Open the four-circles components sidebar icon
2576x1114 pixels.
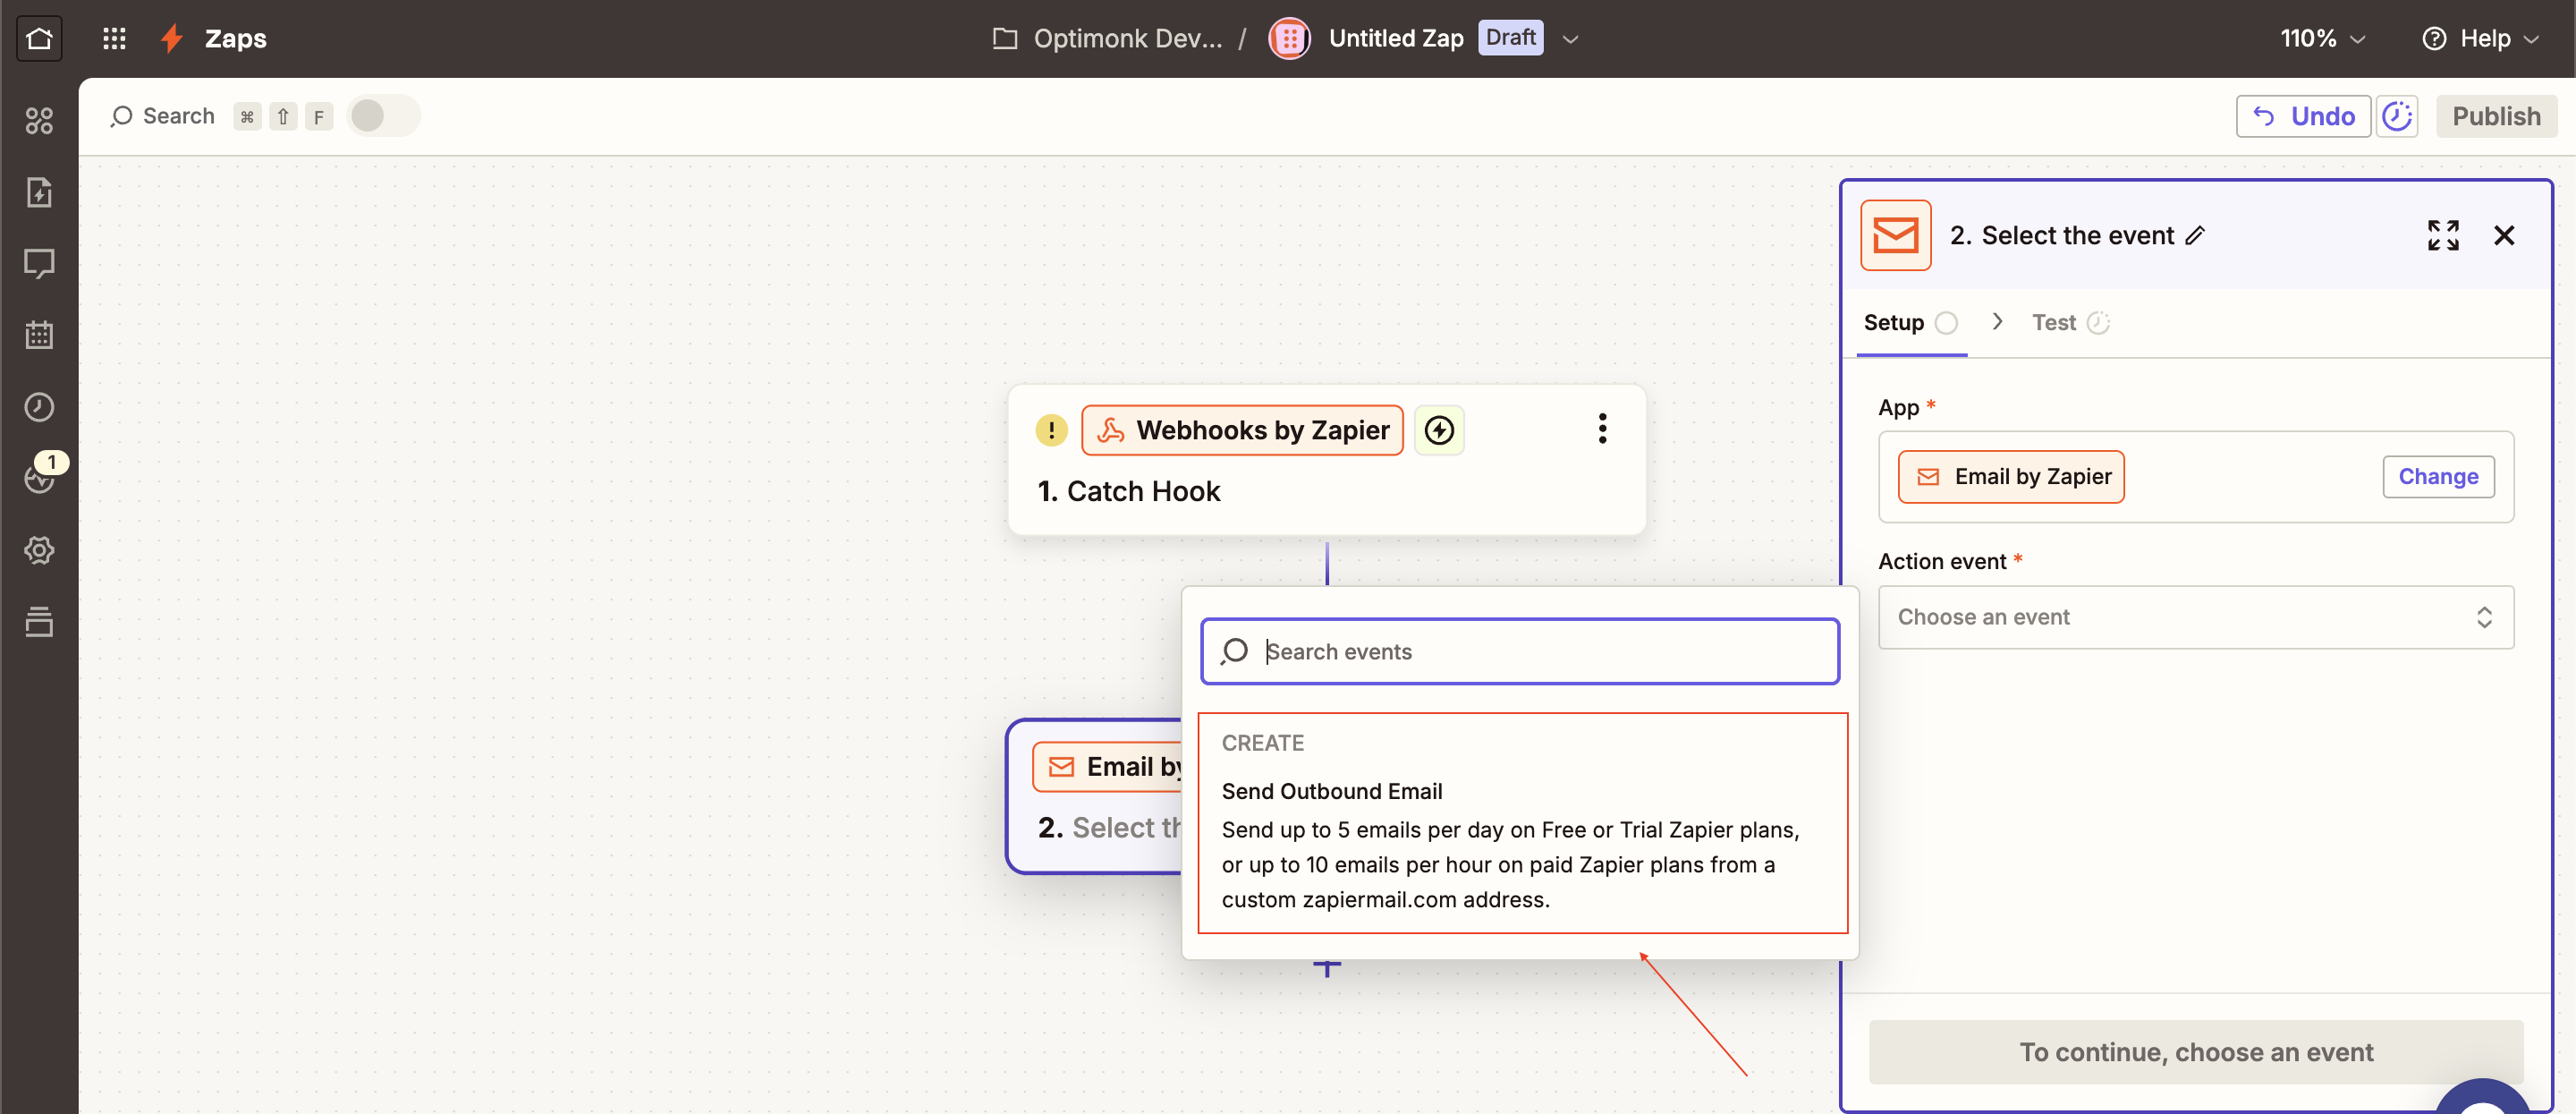coord(39,120)
